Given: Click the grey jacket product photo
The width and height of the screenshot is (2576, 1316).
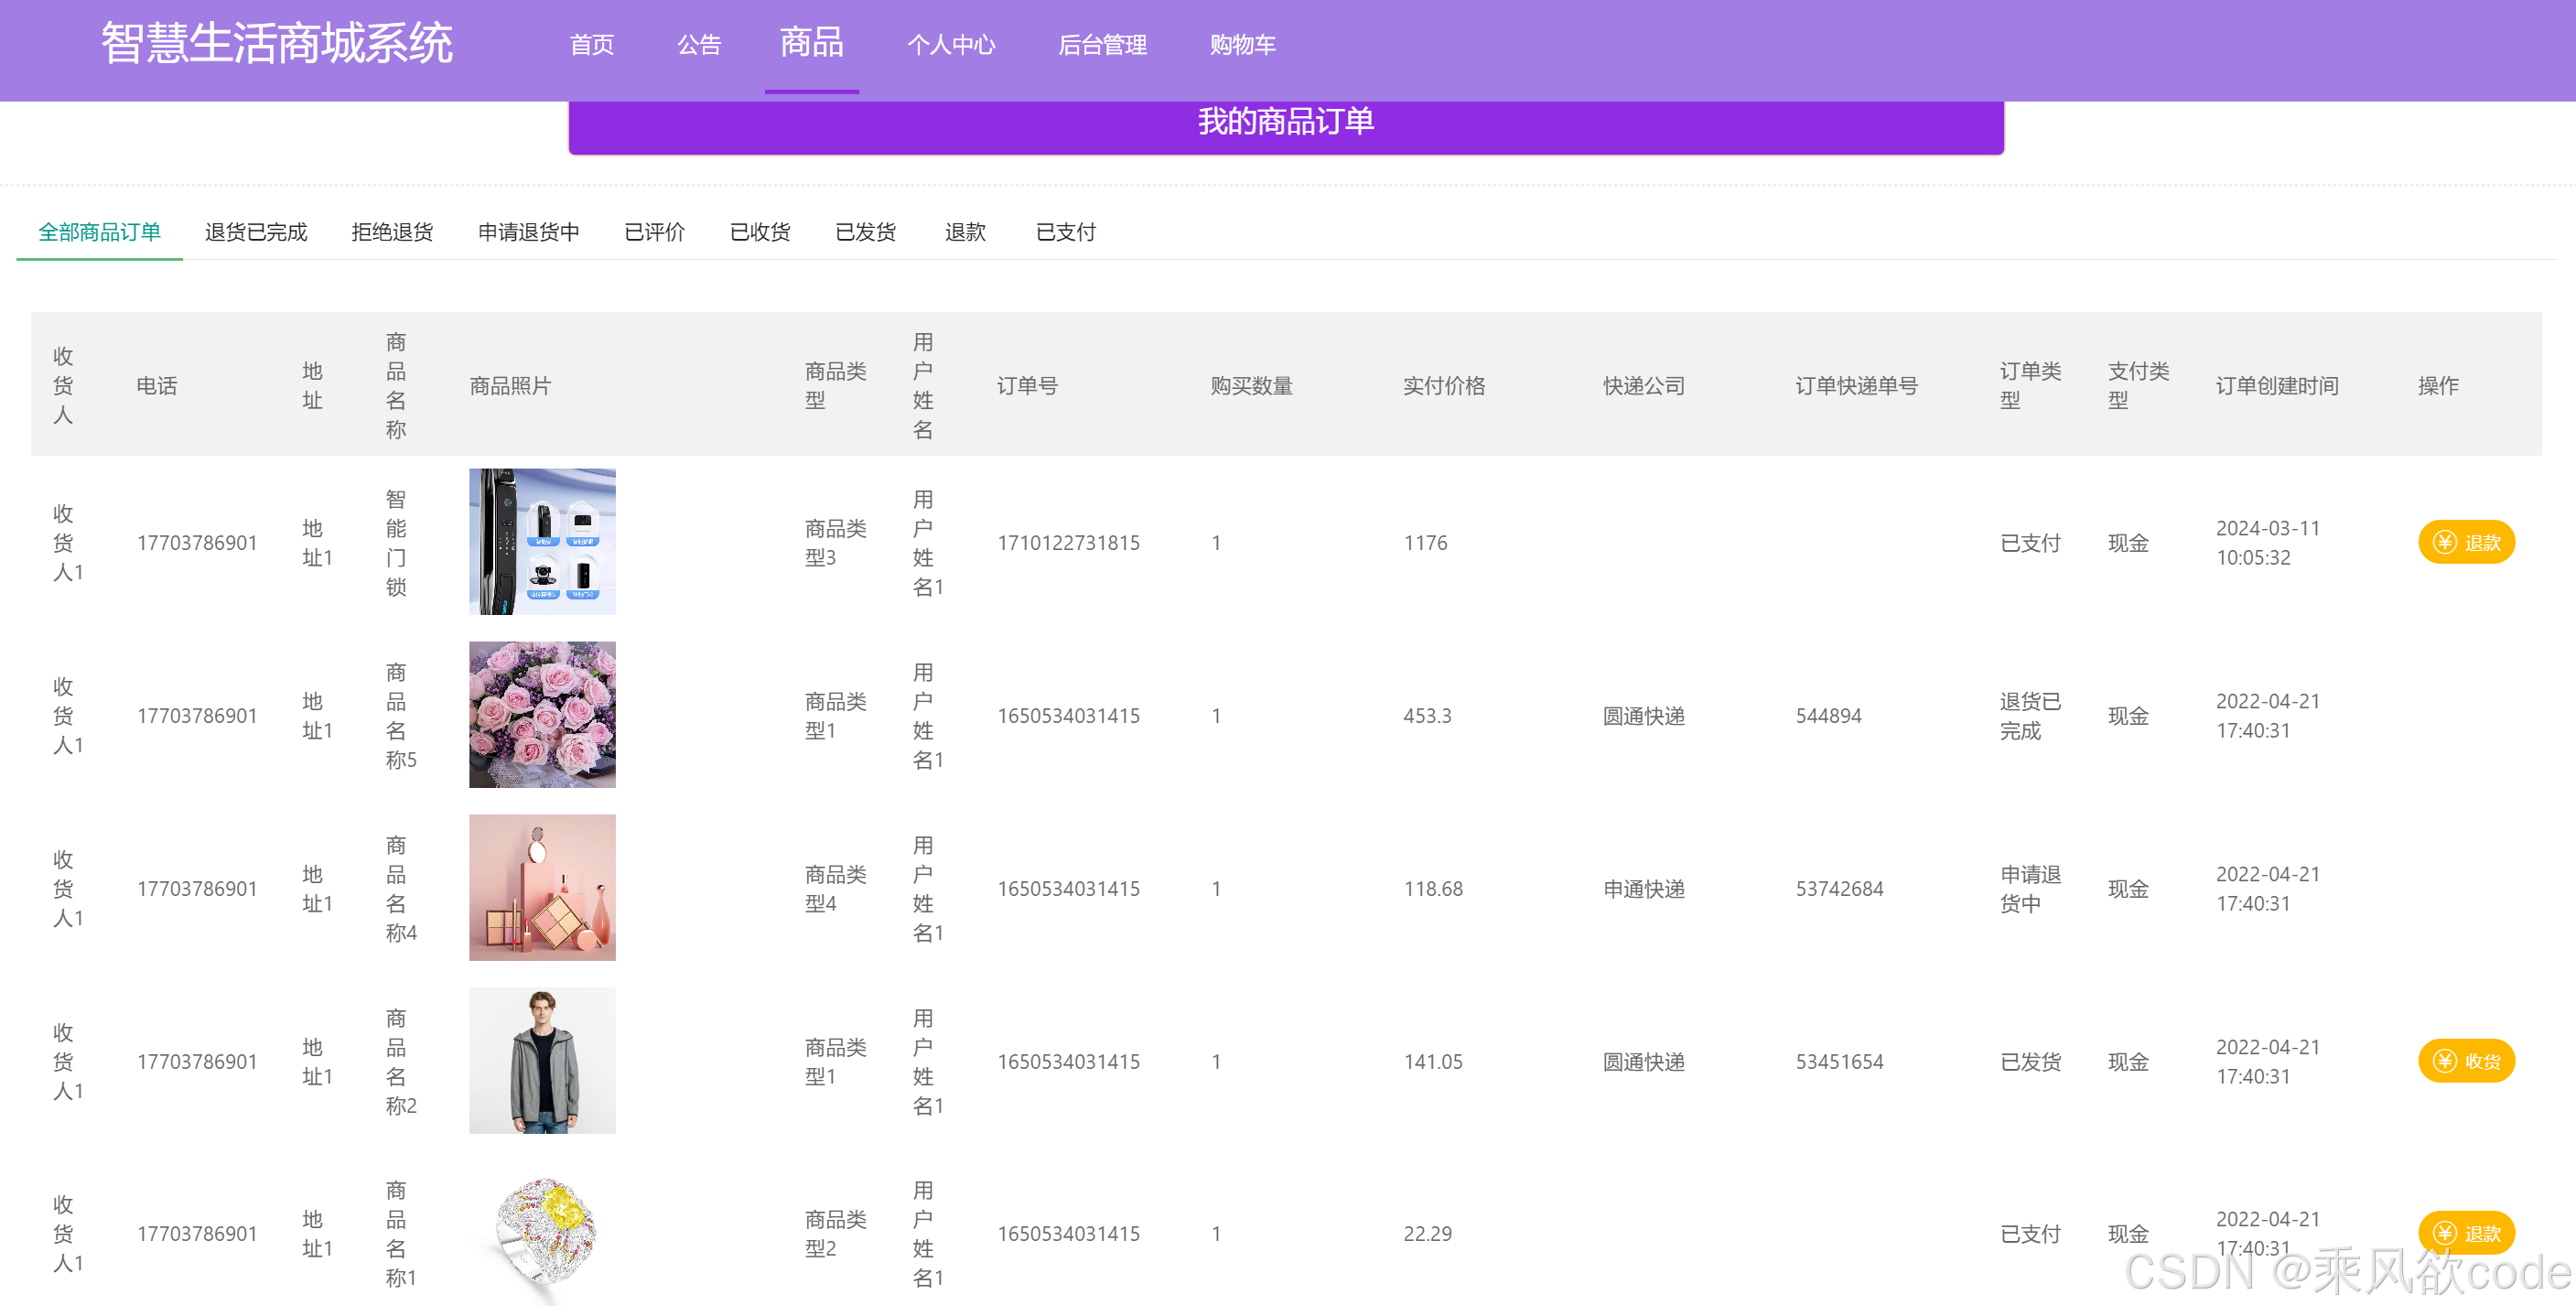Looking at the screenshot, I should (x=542, y=1060).
